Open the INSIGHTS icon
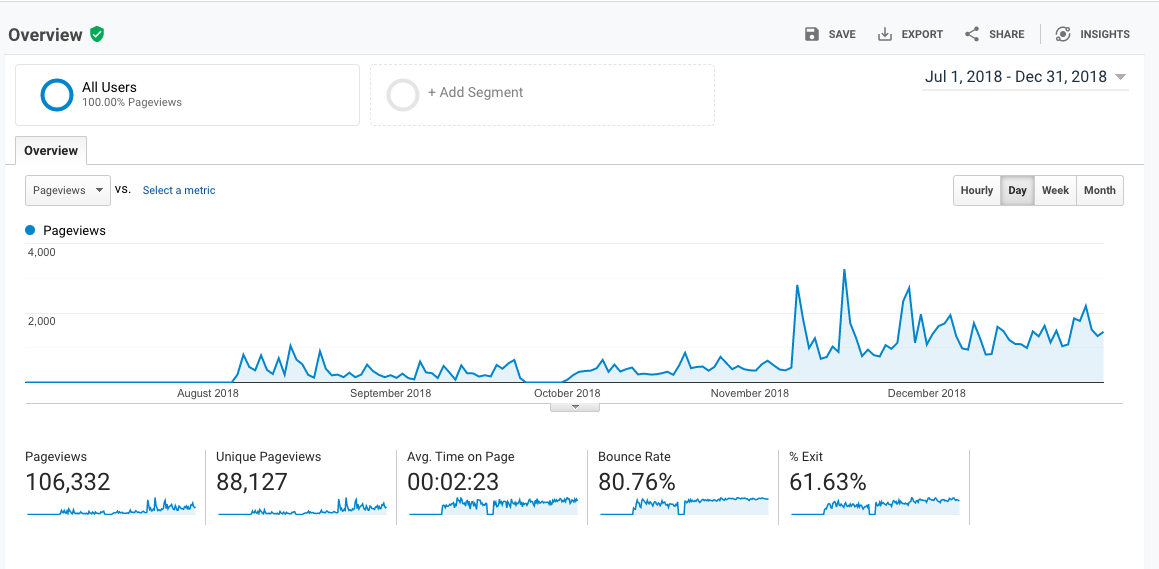Screen dimensions: 1159x569 [x=1063, y=34]
